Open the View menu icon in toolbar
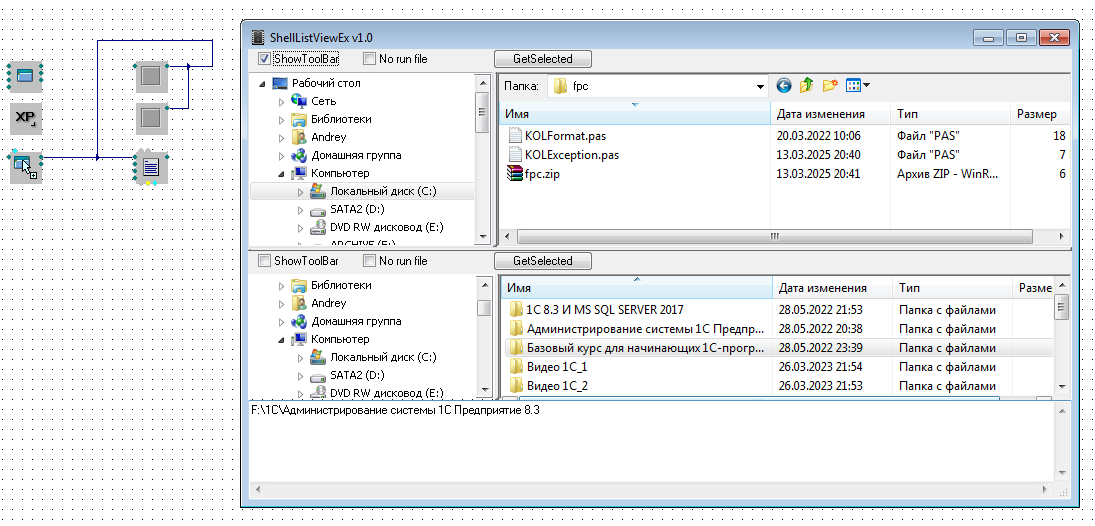 pyautogui.click(x=857, y=86)
